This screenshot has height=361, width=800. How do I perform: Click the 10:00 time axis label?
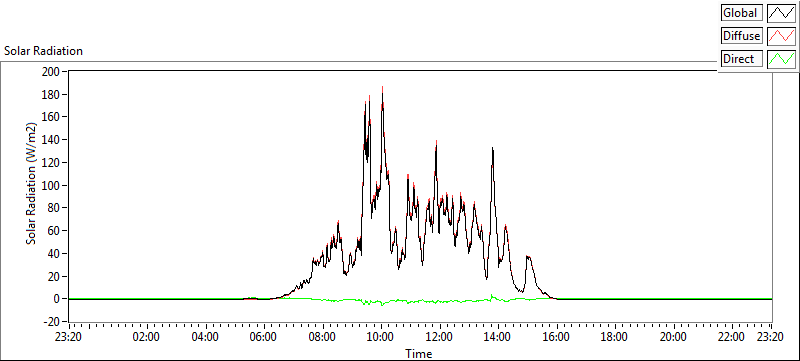tap(382, 337)
